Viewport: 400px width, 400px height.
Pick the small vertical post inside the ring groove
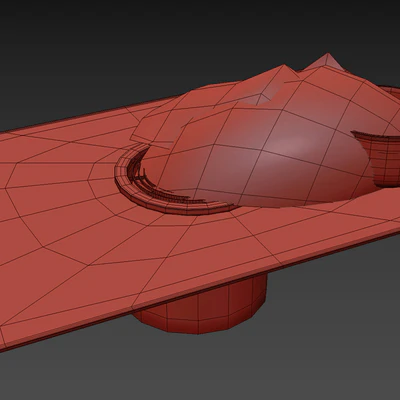click(x=145, y=173)
